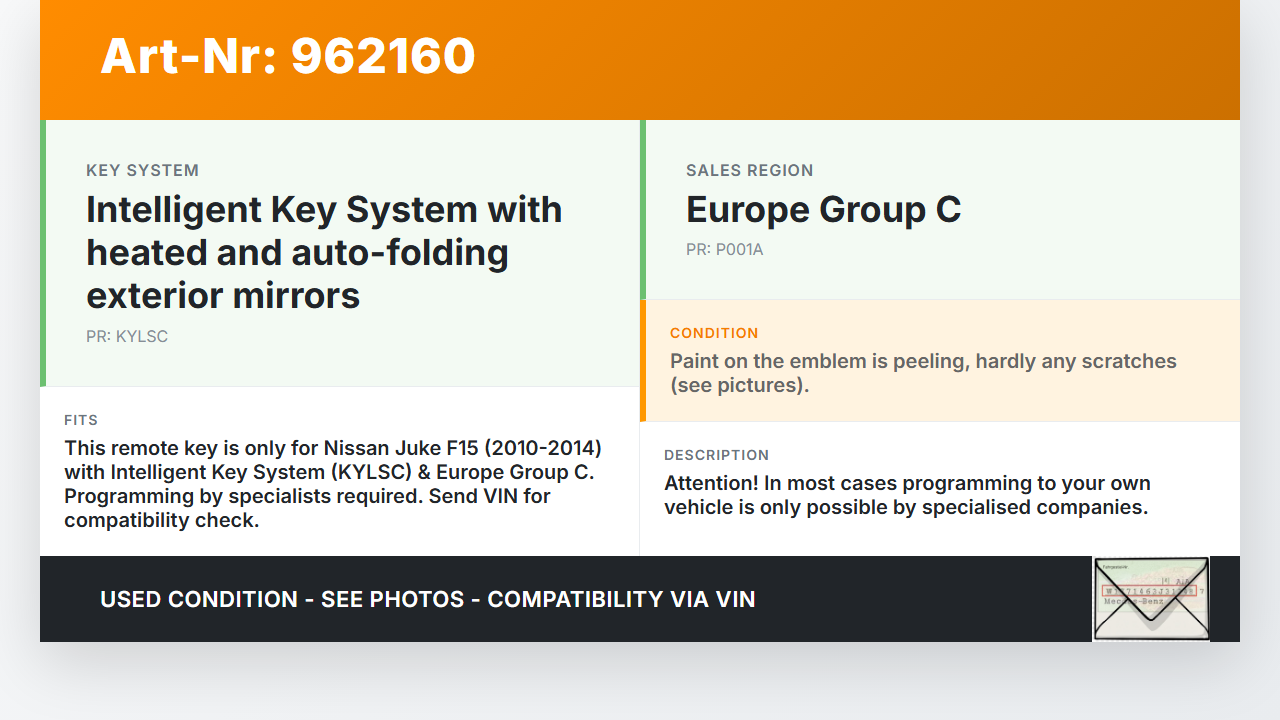Open the VIN envelope thumbnail in the footer
1280x720 pixels.
[1151, 599]
